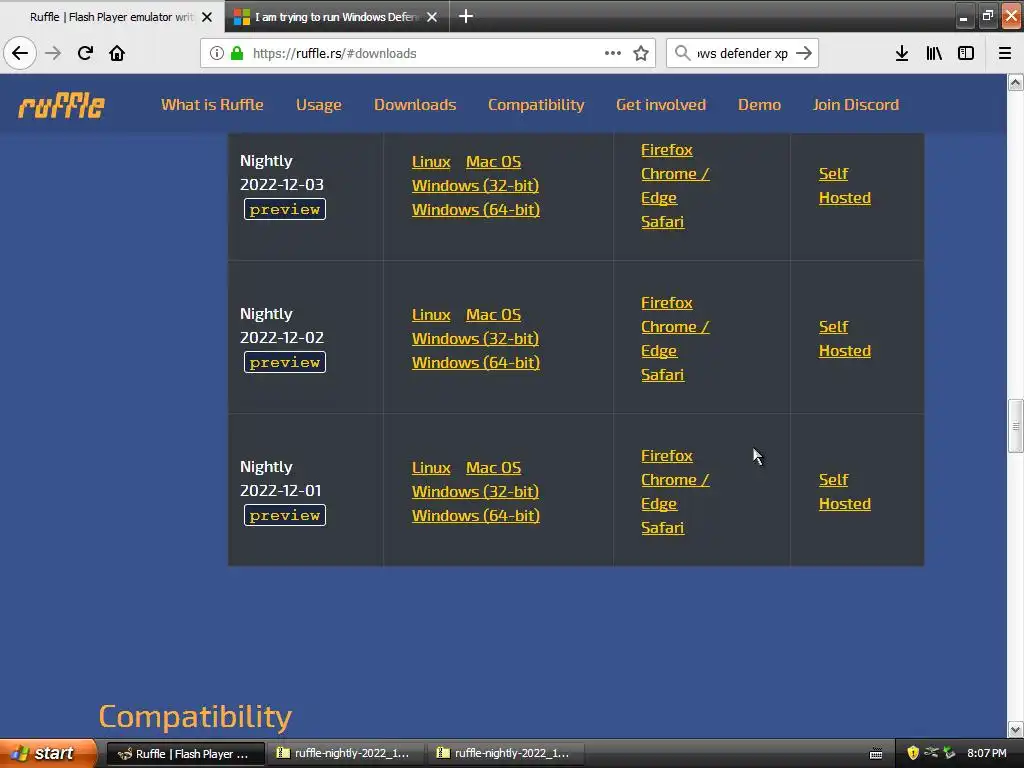Get Firefox extension for 2022-12-03

667,150
